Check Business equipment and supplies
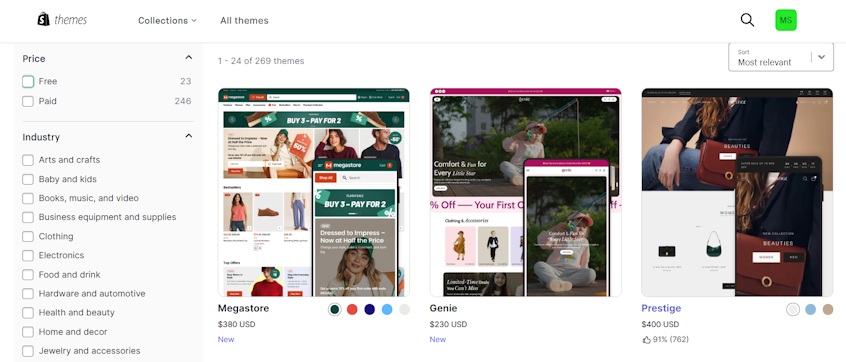 [28, 217]
